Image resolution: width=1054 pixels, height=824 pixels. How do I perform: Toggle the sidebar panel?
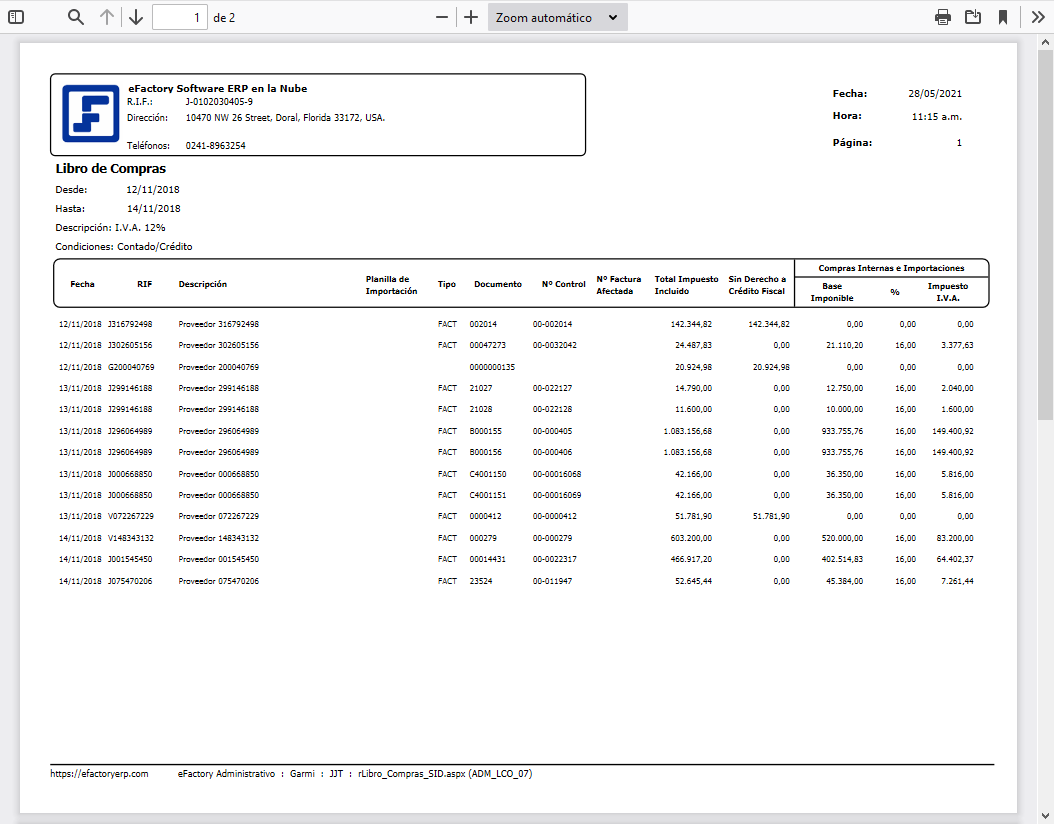click(16, 17)
